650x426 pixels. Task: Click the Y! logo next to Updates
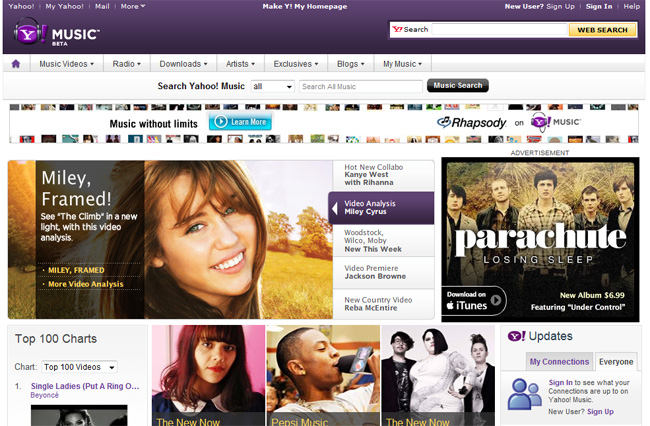click(517, 336)
